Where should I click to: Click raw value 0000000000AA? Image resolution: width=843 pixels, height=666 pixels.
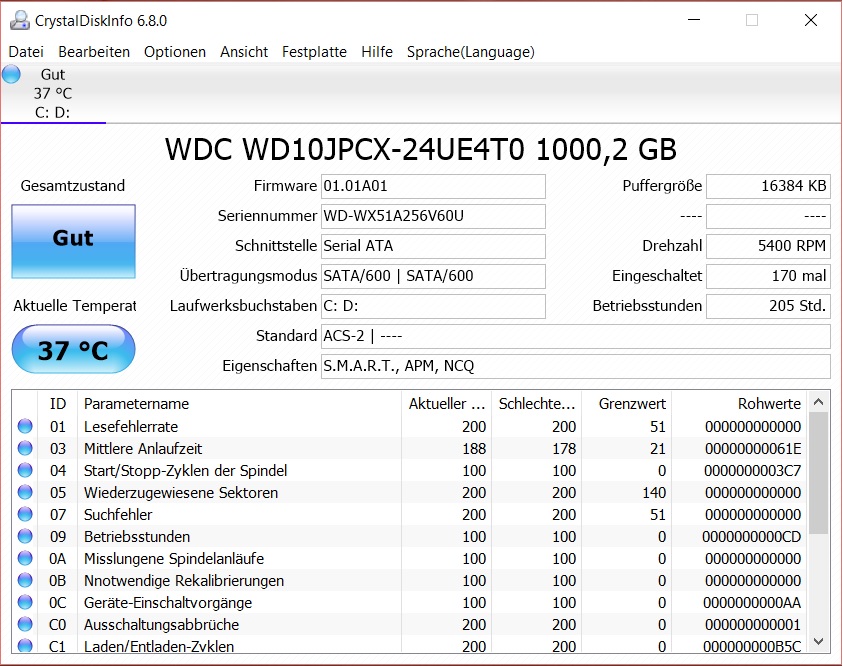(752, 603)
